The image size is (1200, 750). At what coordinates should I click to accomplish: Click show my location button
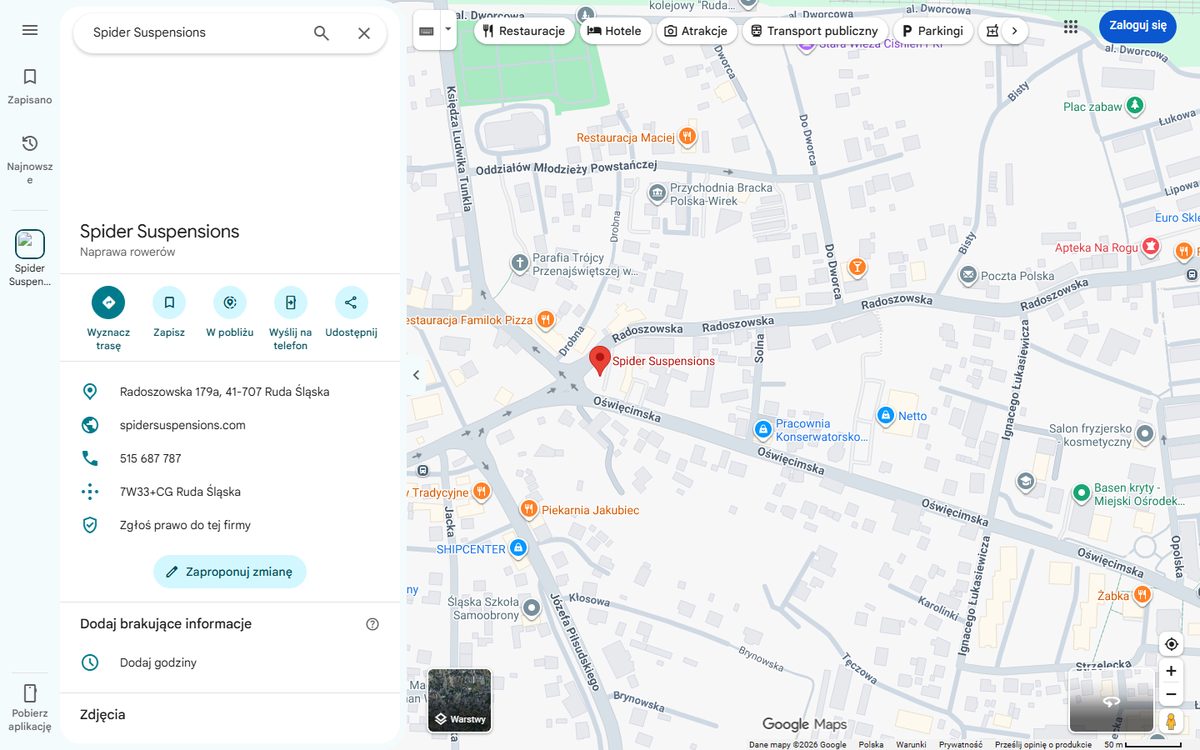(1171, 644)
